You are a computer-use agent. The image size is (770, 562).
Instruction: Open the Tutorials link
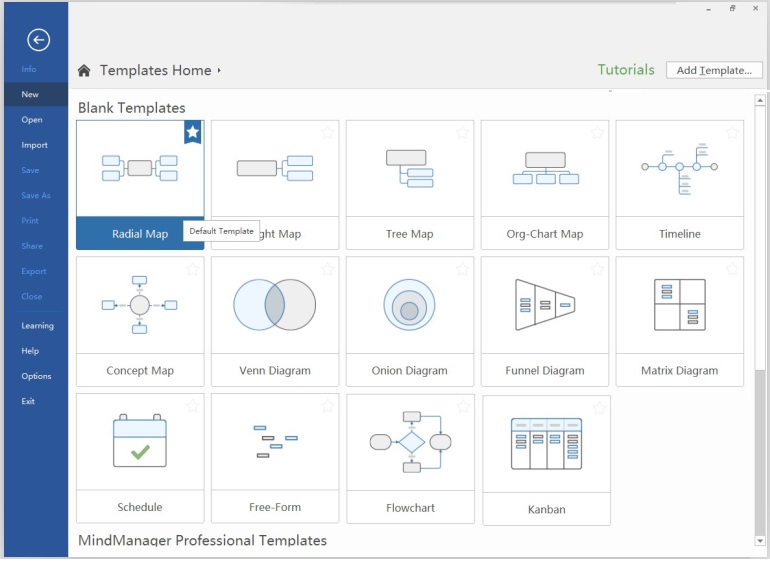click(626, 70)
